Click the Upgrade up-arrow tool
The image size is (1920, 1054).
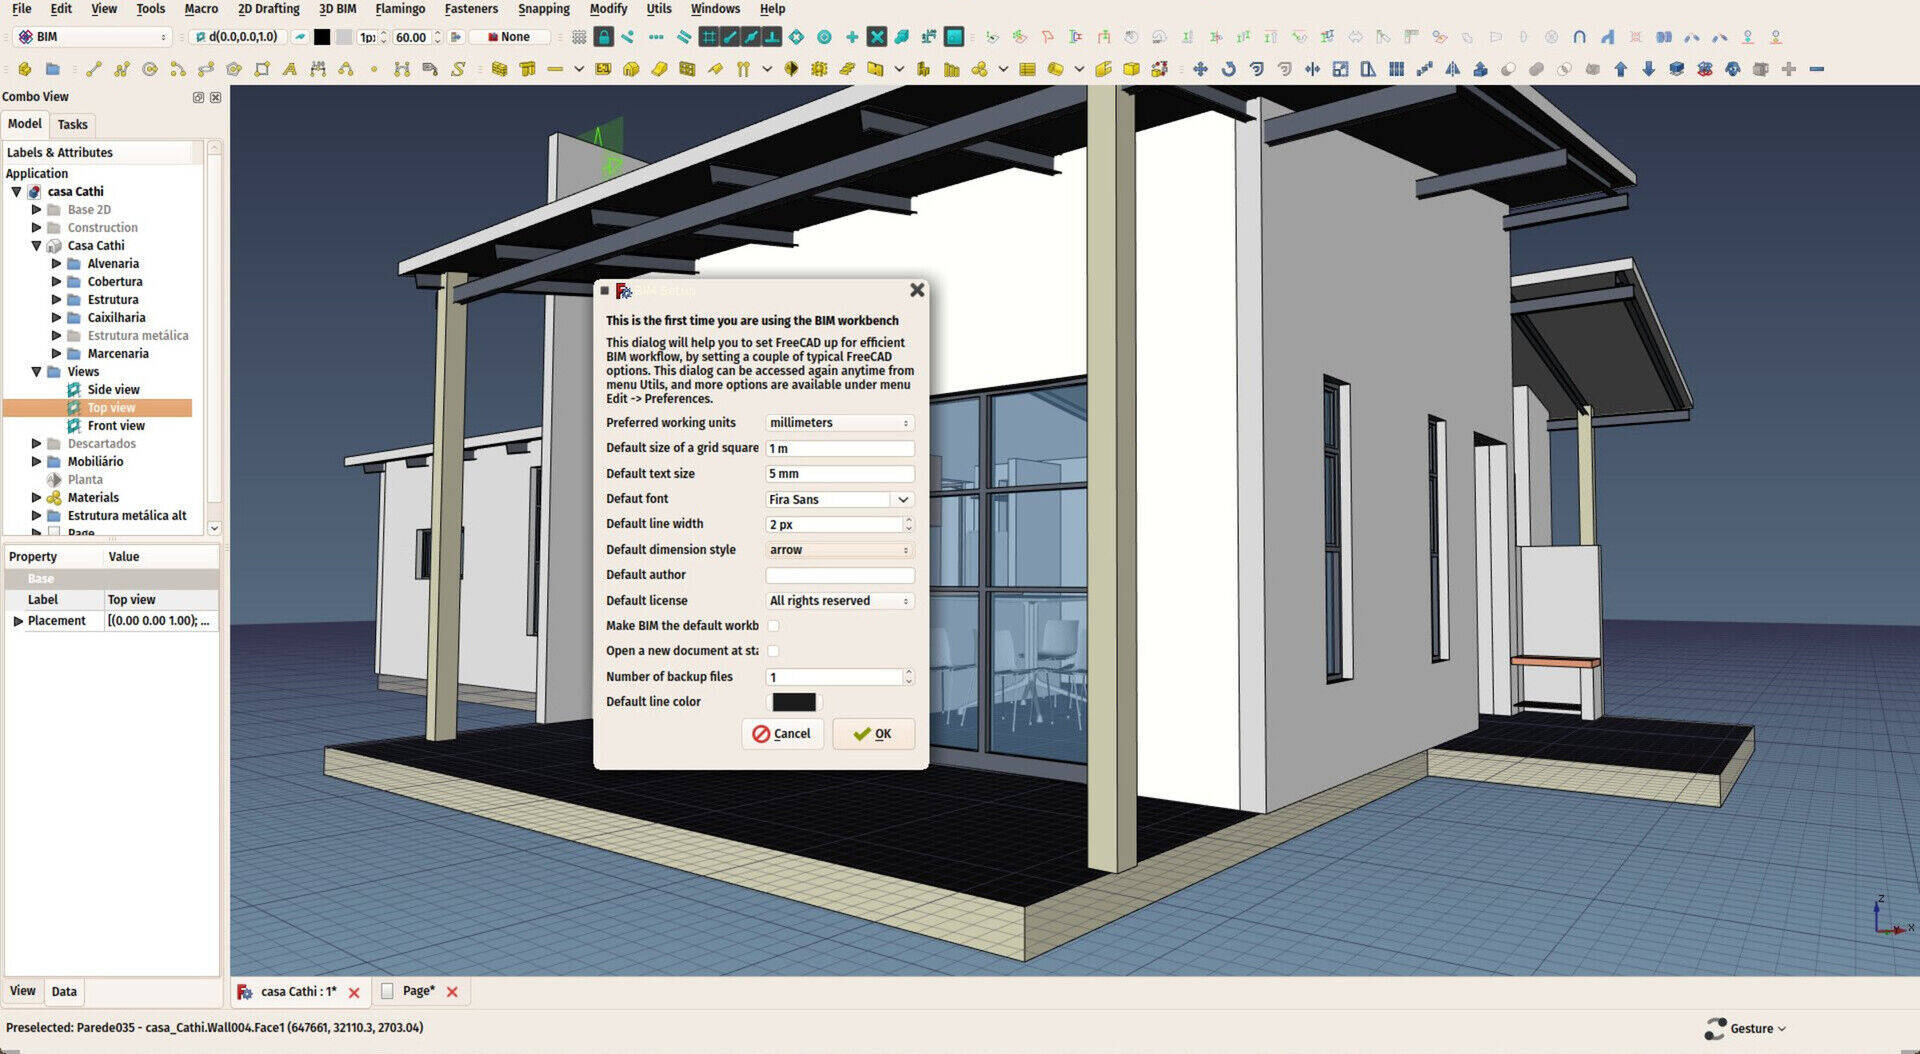coord(1620,69)
